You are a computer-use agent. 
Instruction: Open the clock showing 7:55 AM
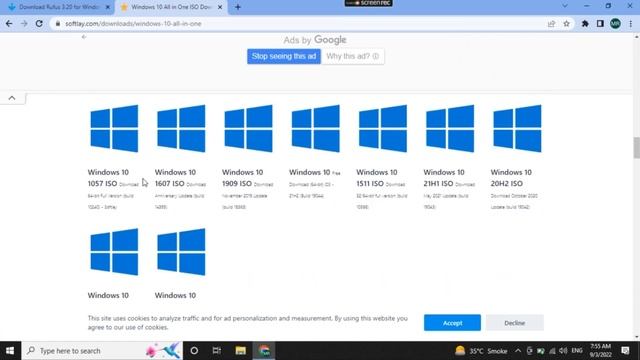600,351
